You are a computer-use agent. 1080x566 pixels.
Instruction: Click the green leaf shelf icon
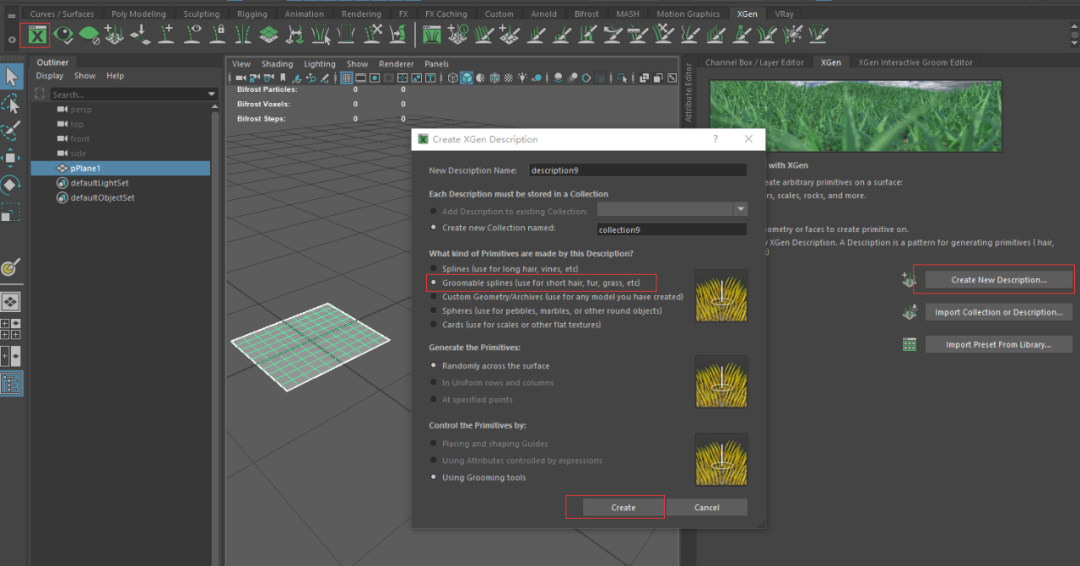[x=89, y=34]
